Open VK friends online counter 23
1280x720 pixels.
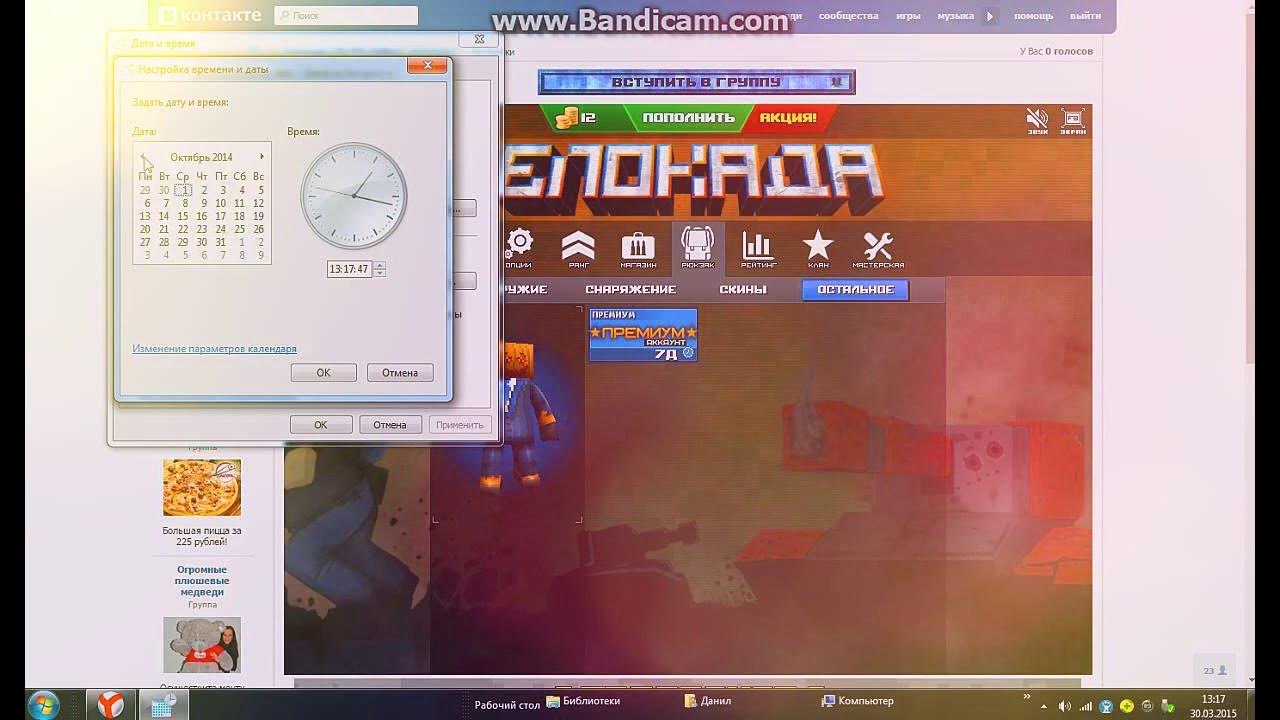(x=1215, y=670)
